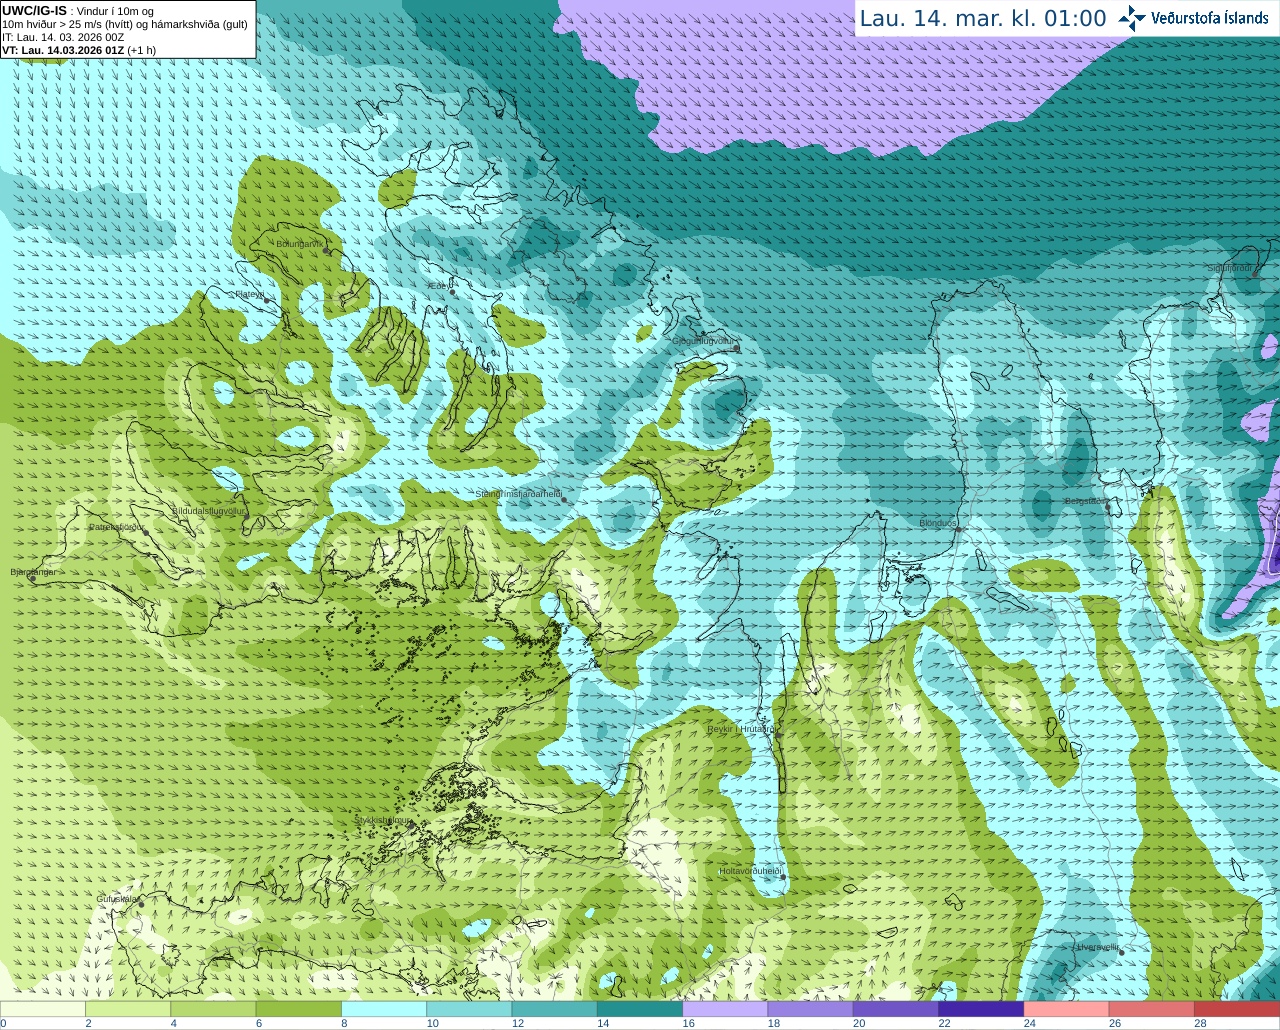1280x1030 pixels.
Task: Select the Hveravellir station label
Action: point(1098,947)
